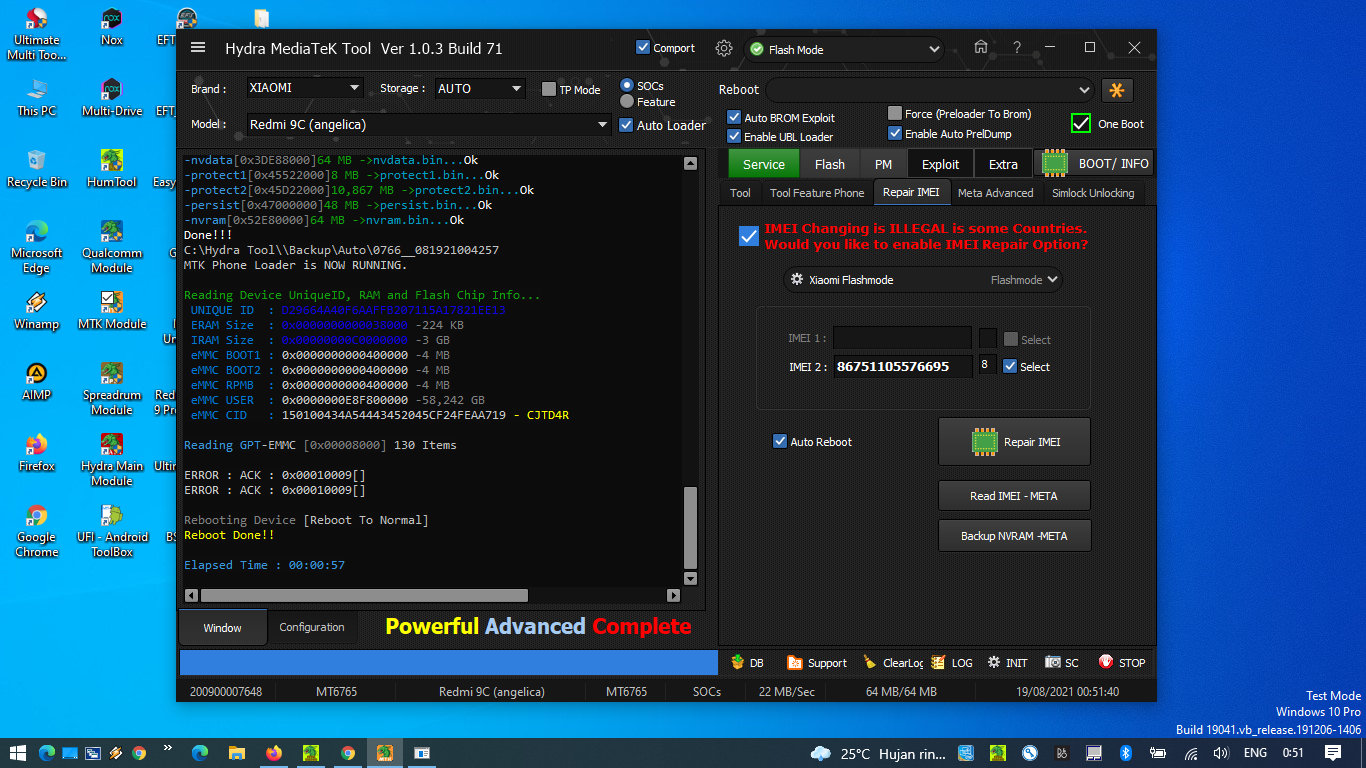This screenshot has width=1366, height=768.
Task: Switch to the Service tab
Action: pyautogui.click(x=764, y=164)
